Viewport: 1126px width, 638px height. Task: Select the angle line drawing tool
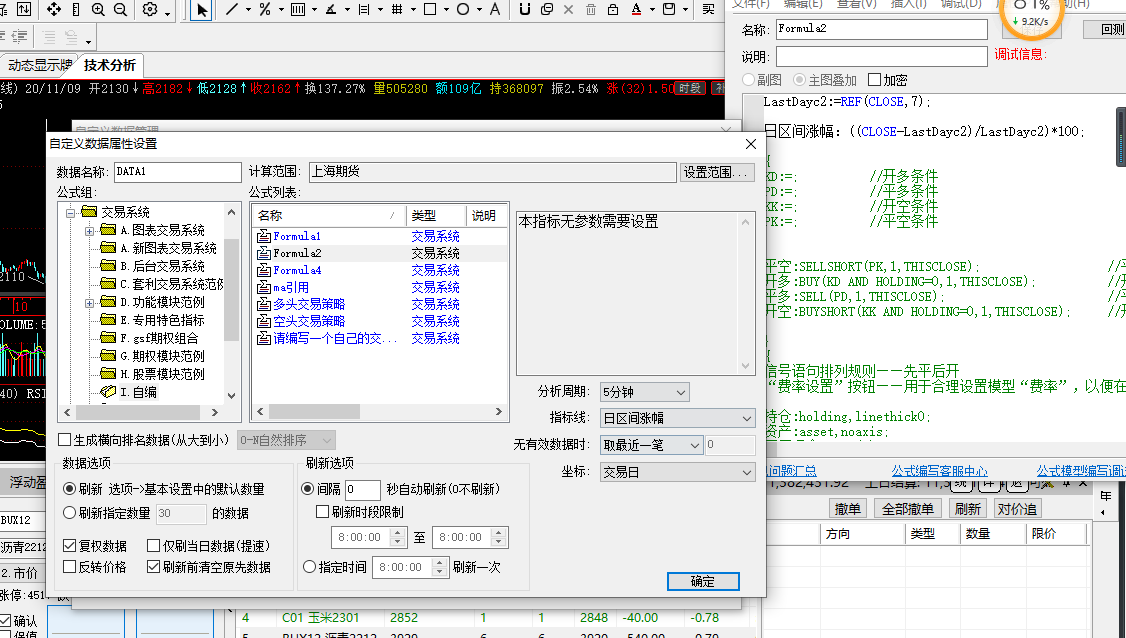(x=331, y=9)
